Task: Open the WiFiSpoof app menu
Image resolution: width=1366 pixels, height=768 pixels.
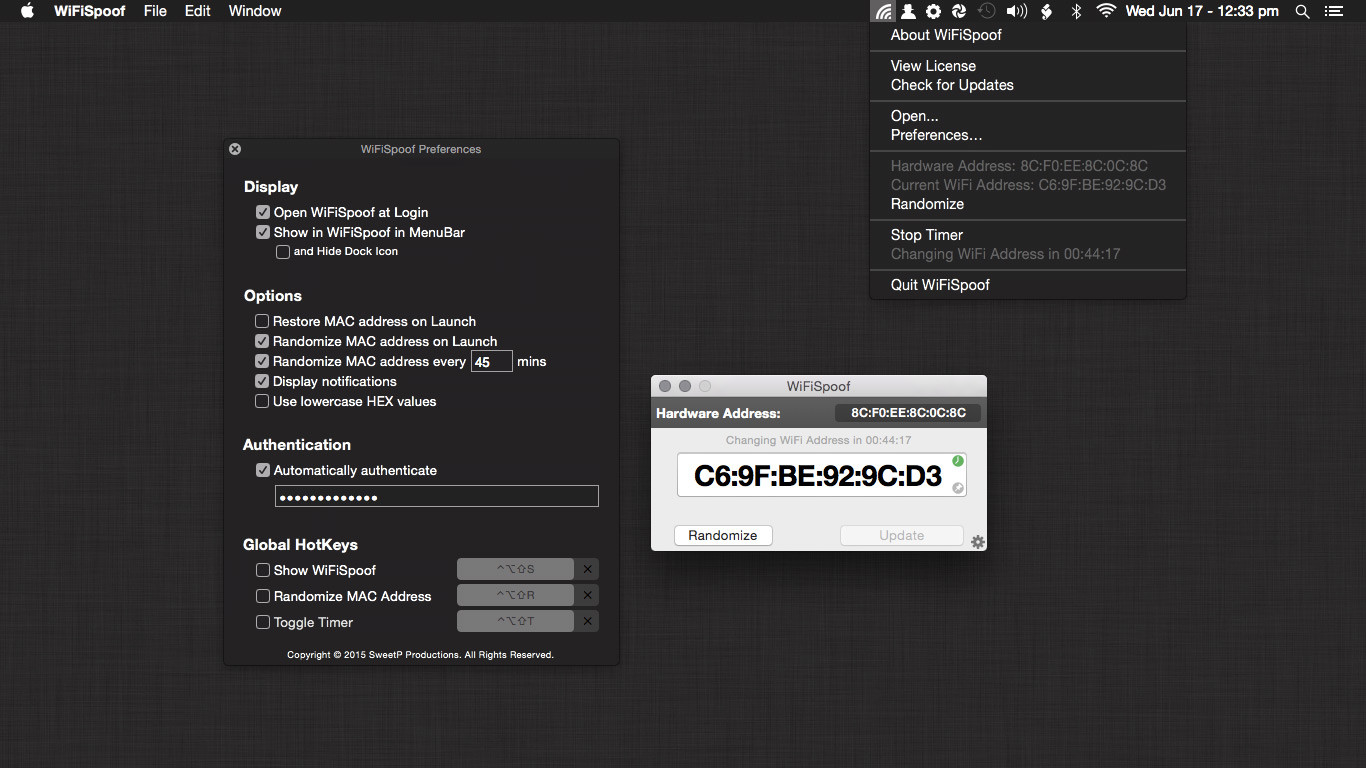Action: click(90, 11)
